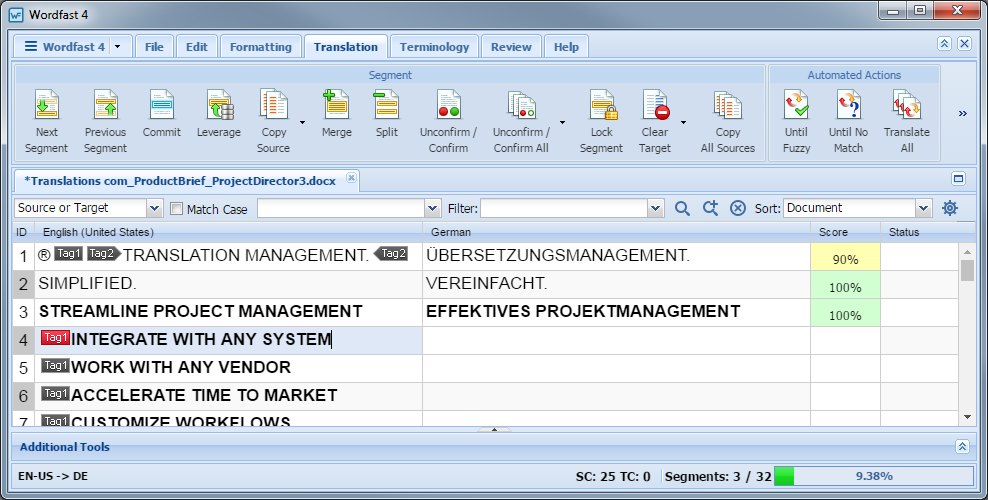Clear Target of the segment
The height and width of the screenshot is (500, 988).
click(x=655, y=122)
